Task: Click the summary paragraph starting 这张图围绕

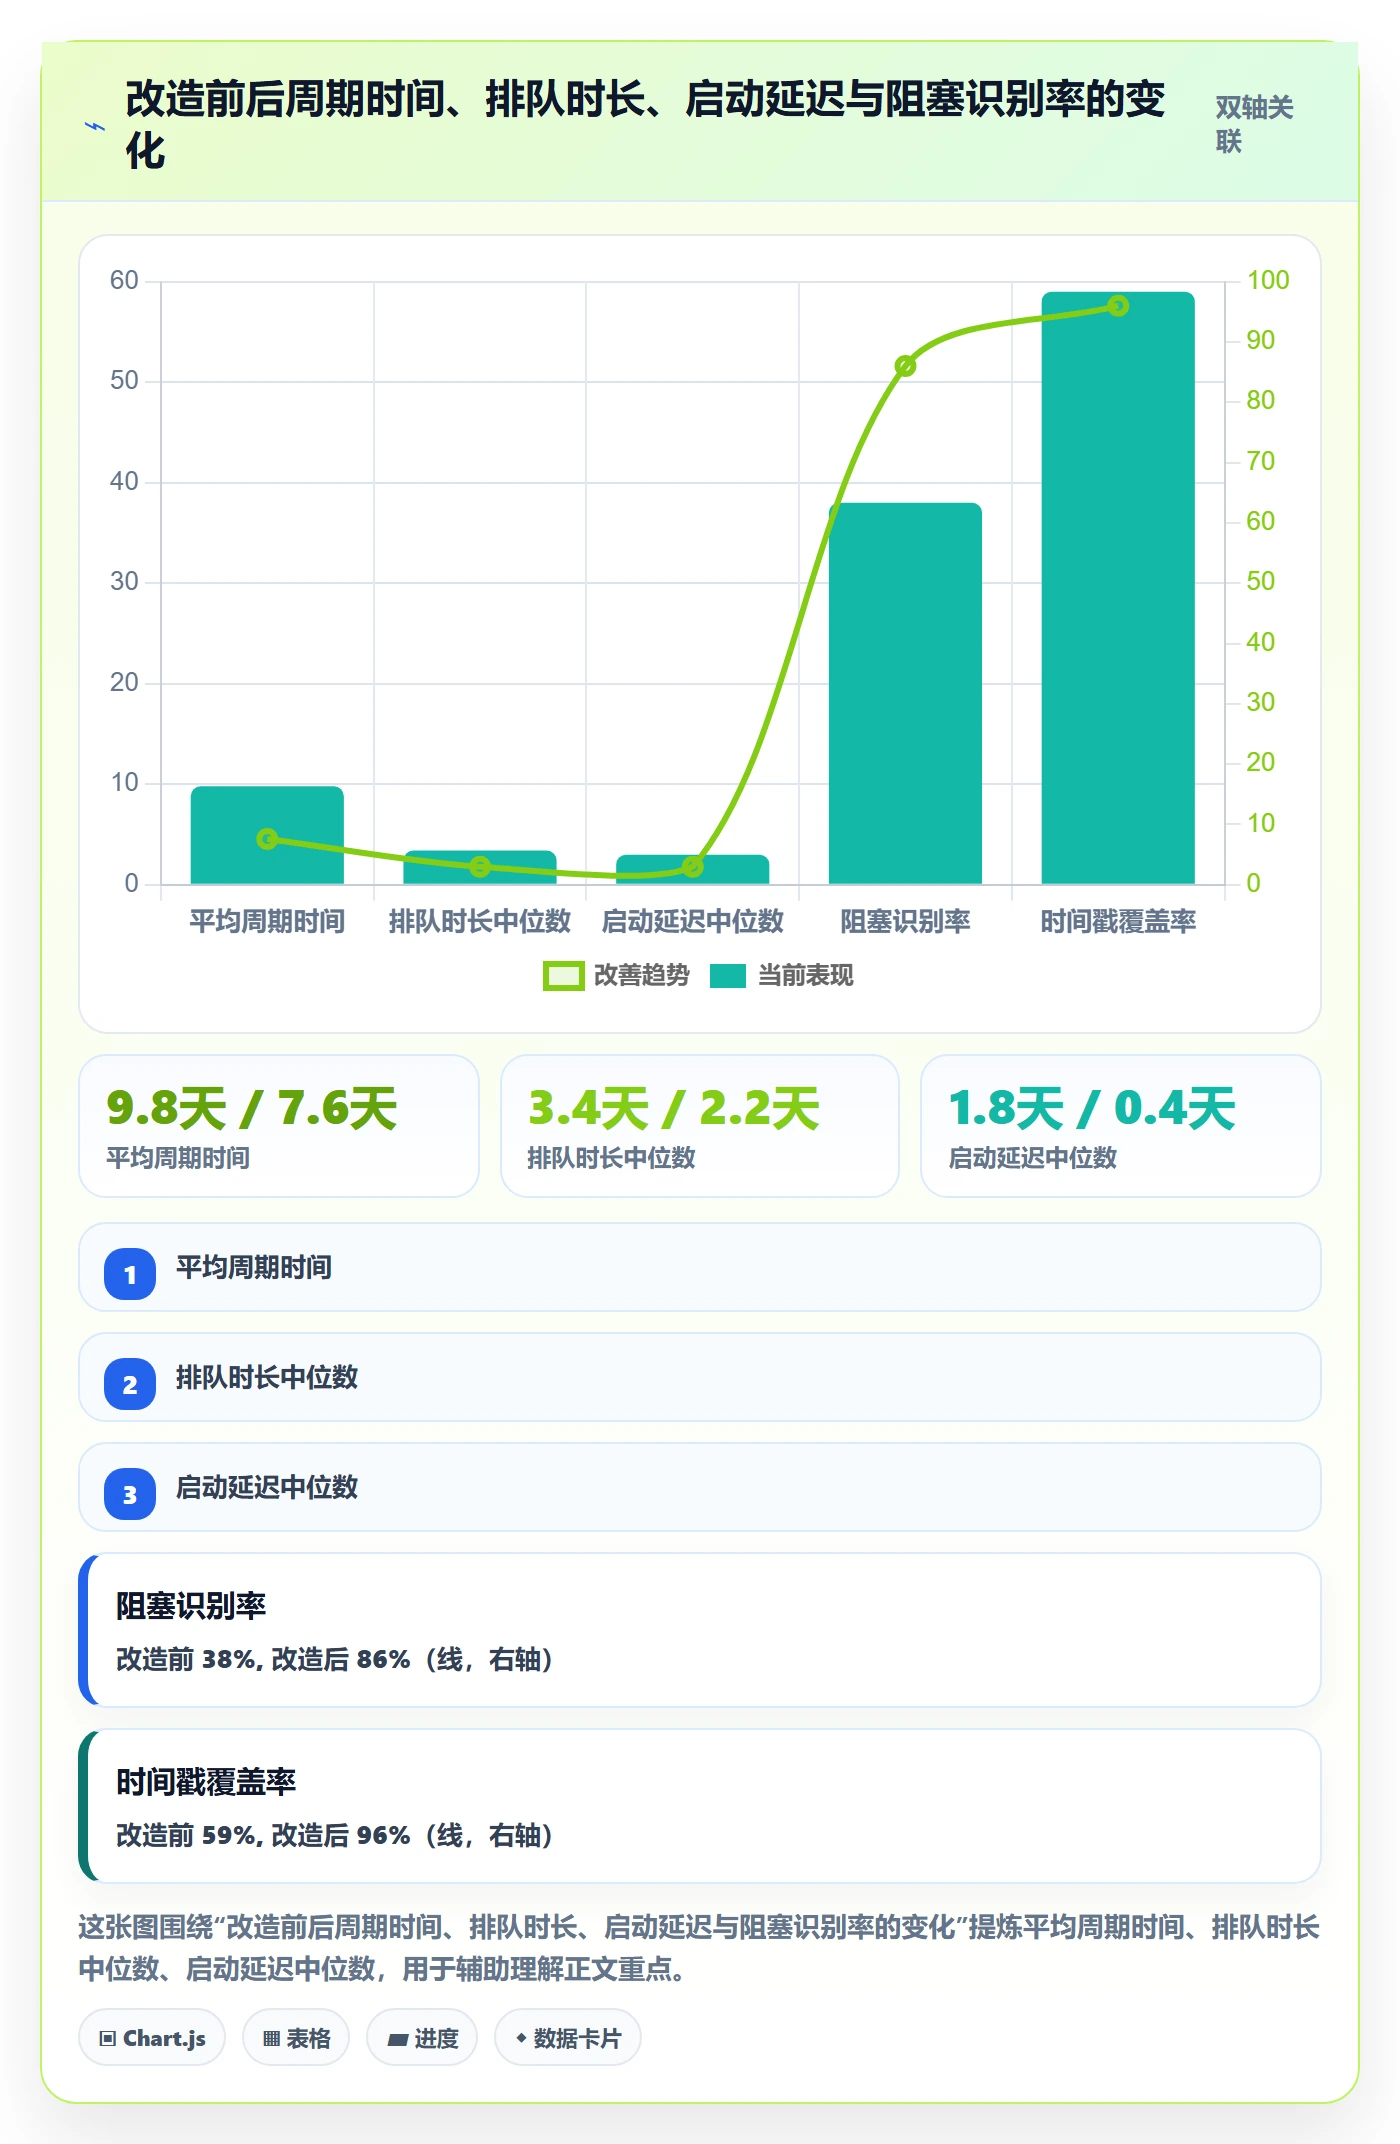Action: pos(700,1948)
